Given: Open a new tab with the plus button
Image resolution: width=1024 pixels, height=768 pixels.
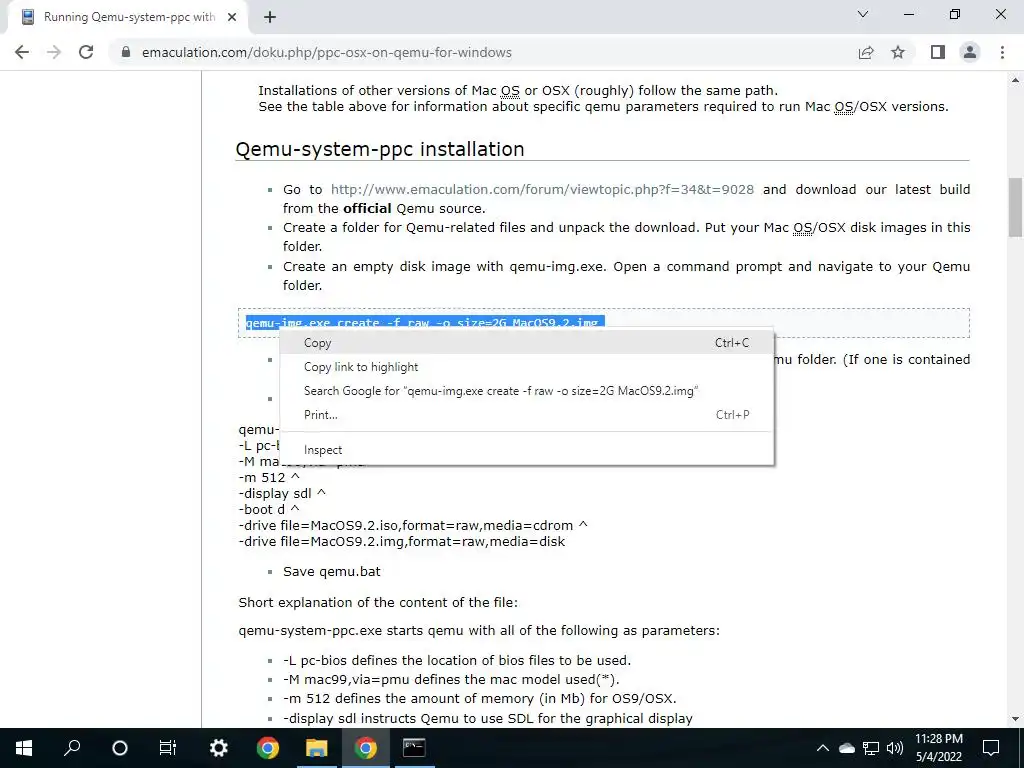Looking at the screenshot, I should (270, 18).
